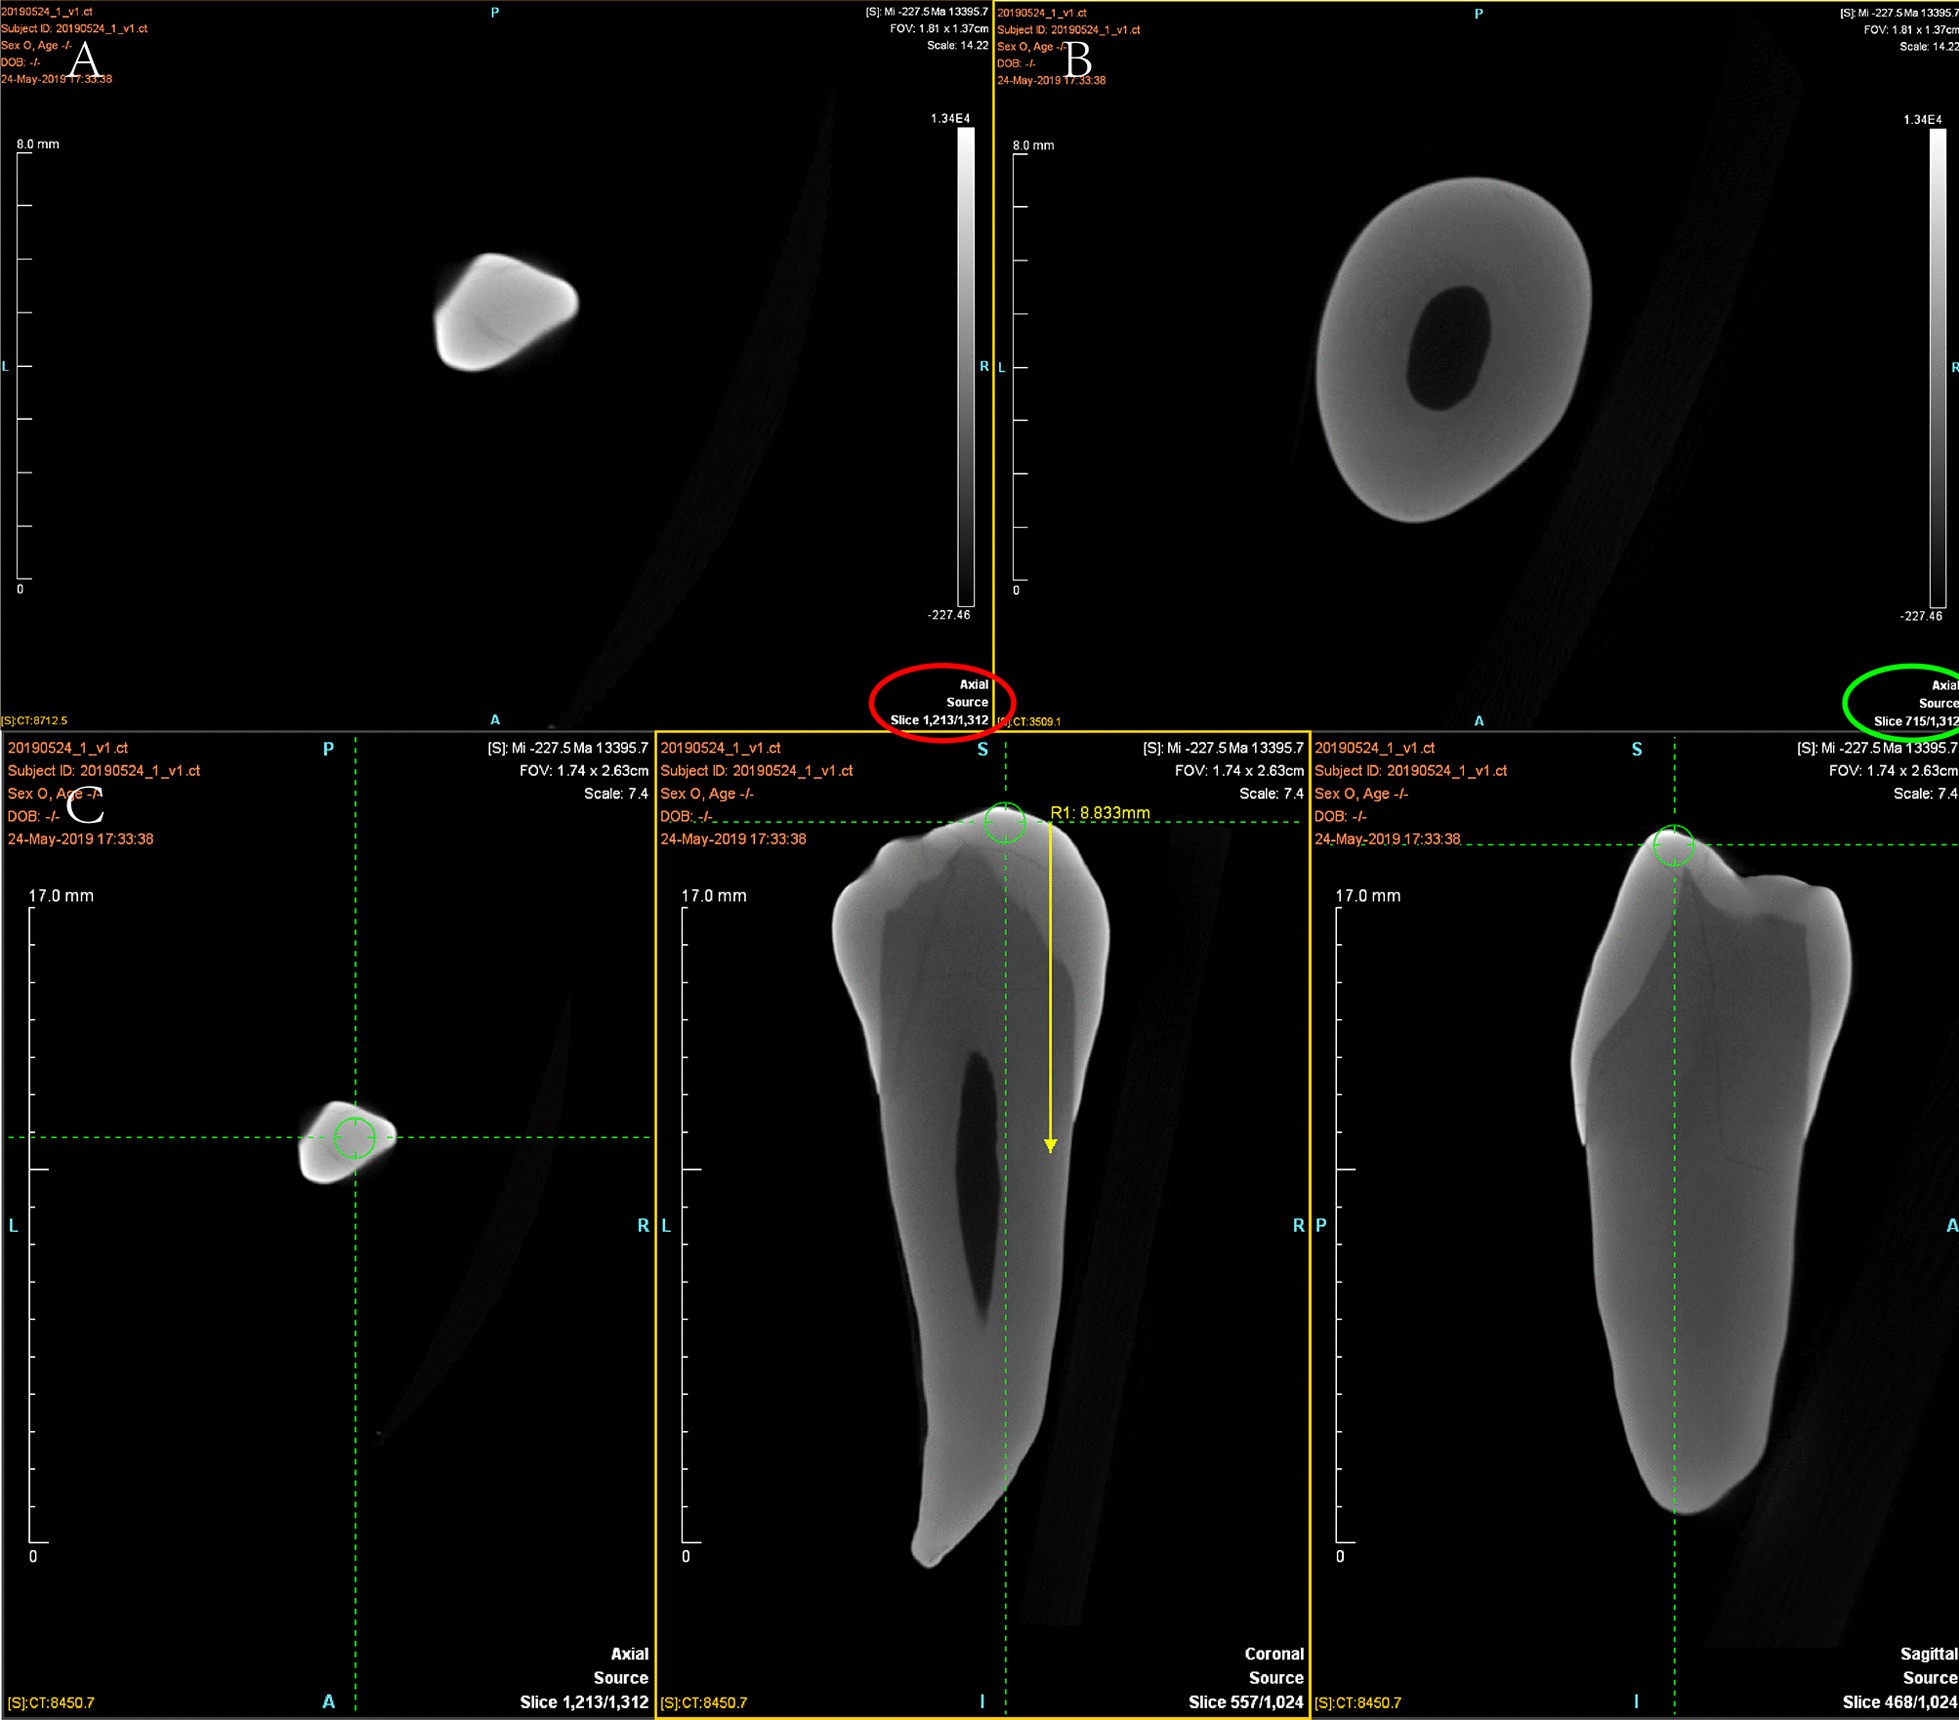Click the '17.0 mm' scale label in the coronal view

(x=714, y=895)
